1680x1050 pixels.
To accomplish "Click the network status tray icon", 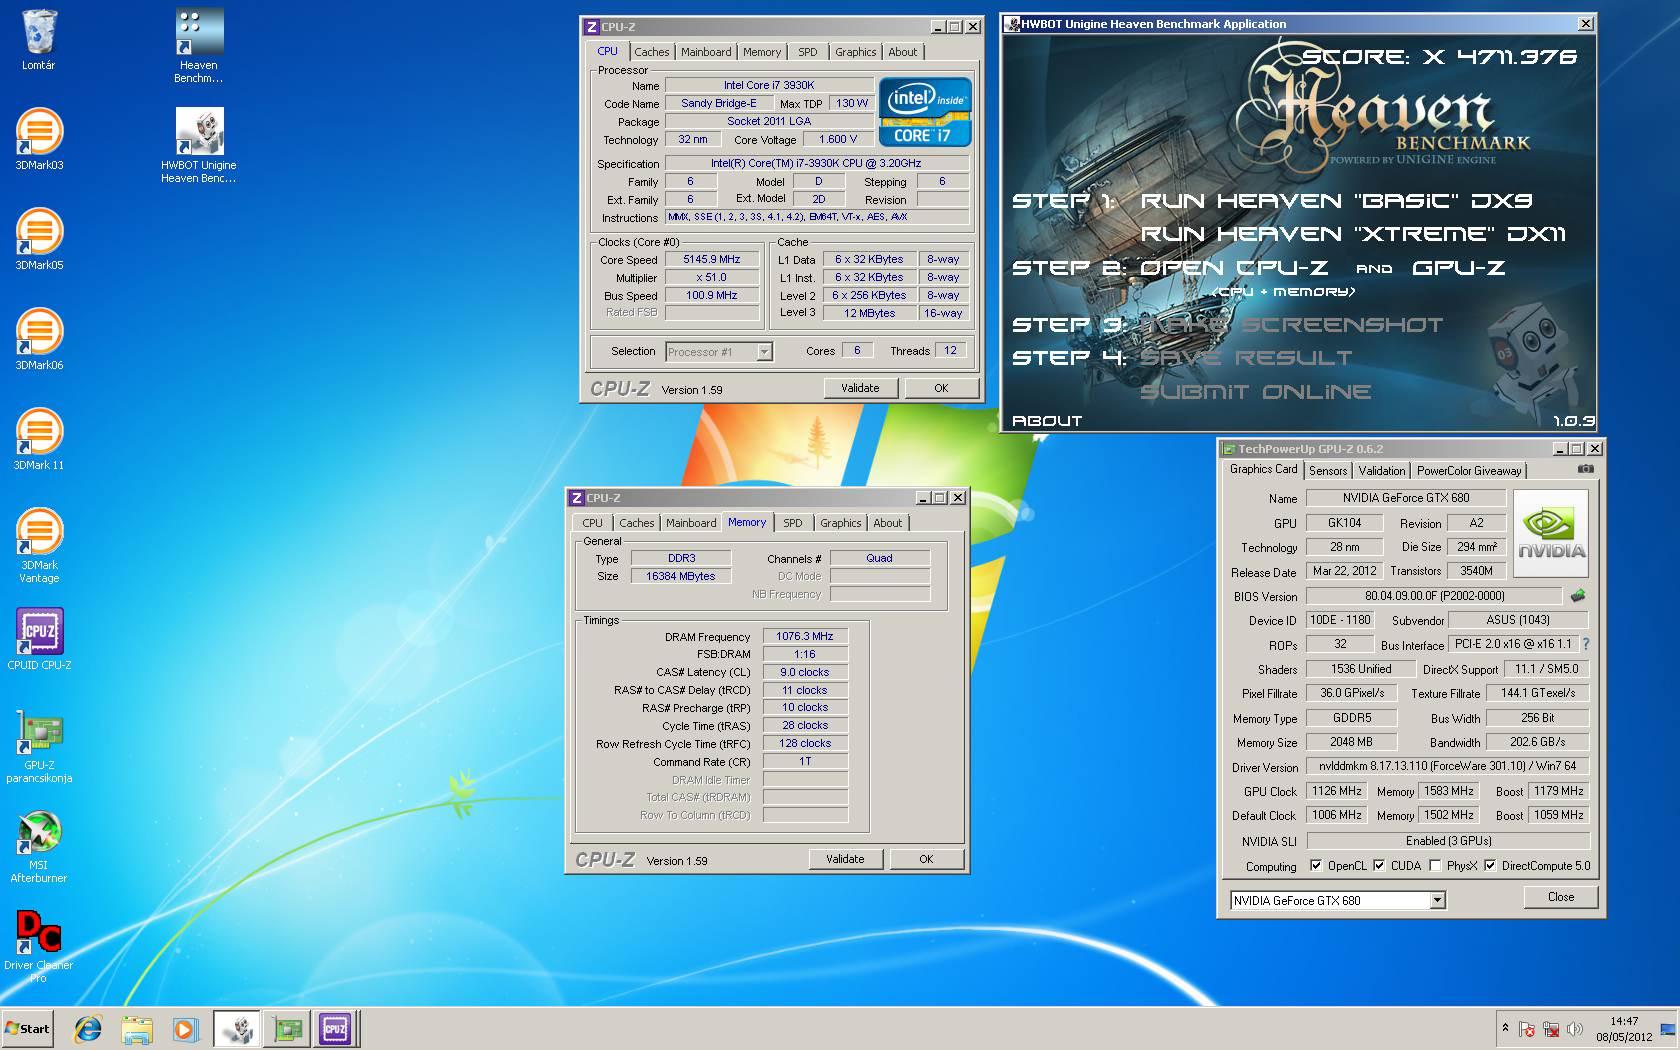I will pyautogui.click(x=1551, y=1028).
